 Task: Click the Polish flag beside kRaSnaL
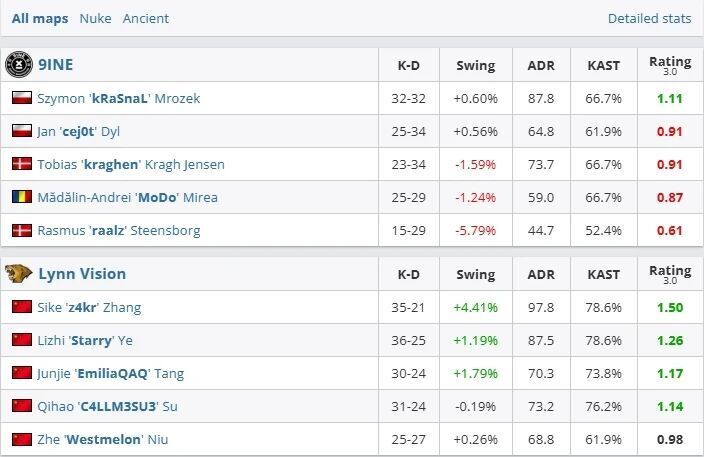pos(20,98)
